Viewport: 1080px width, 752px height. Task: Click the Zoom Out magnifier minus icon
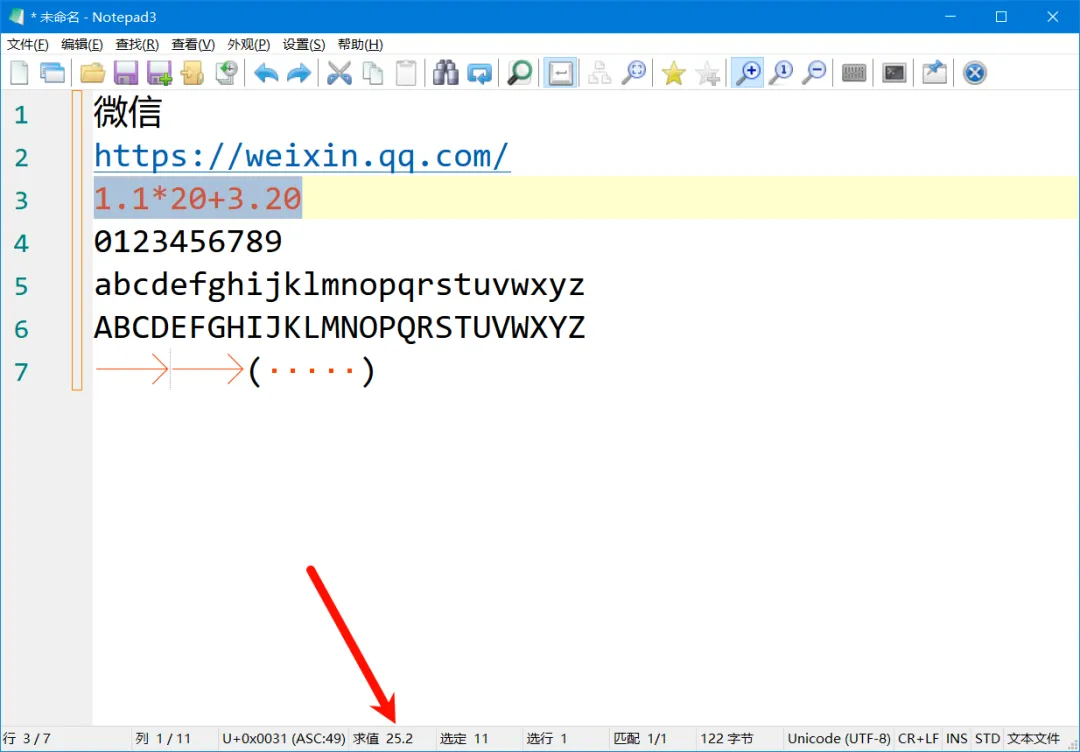[814, 73]
